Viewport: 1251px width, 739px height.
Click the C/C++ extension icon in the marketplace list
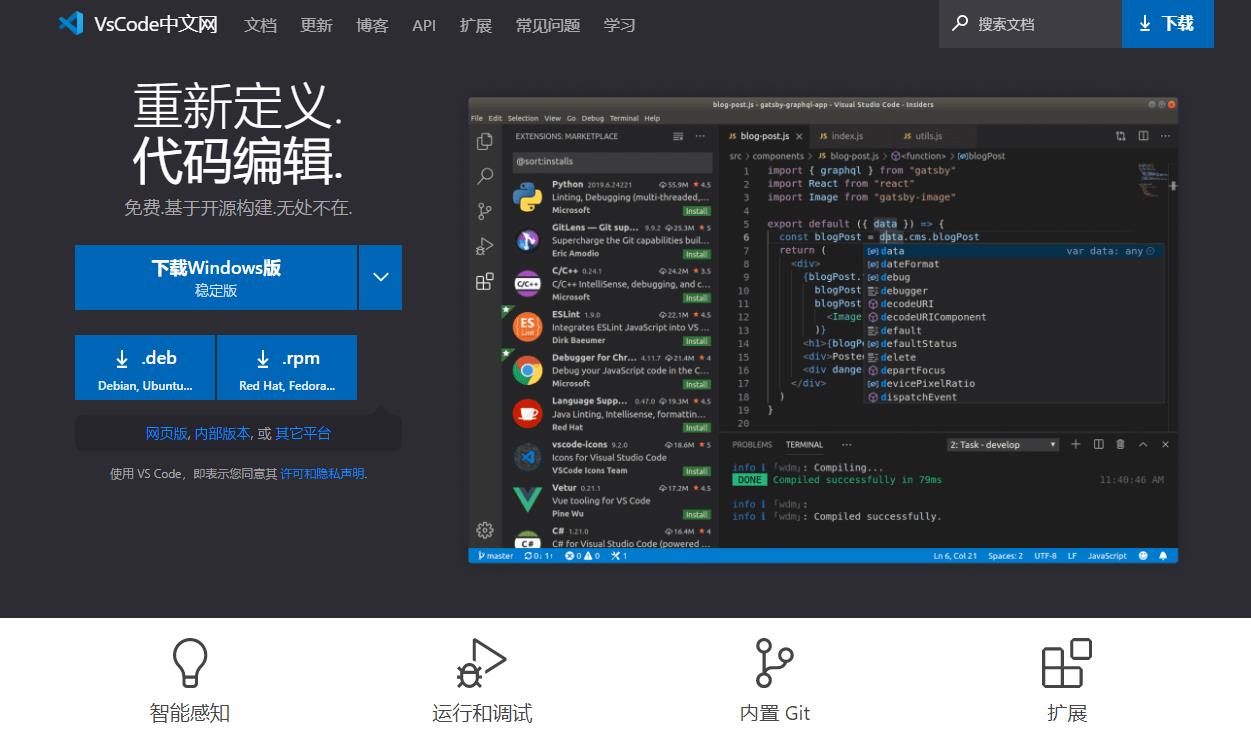[x=528, y=284]
